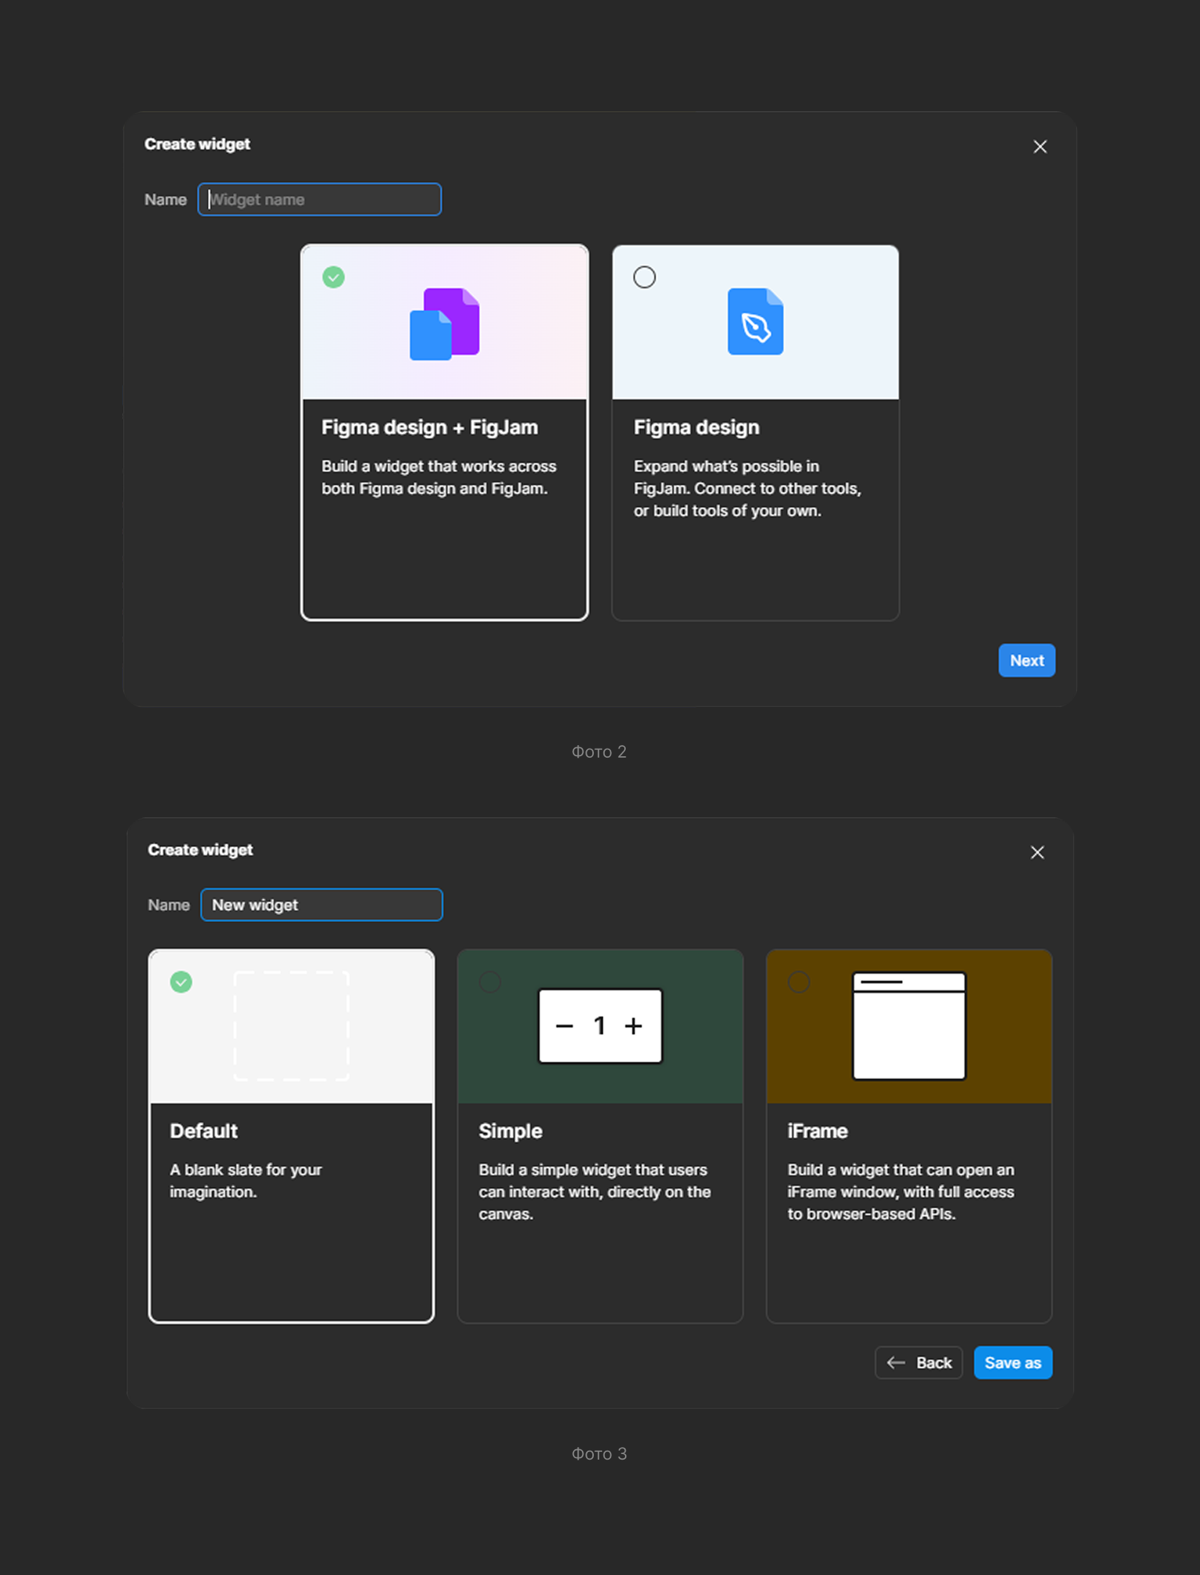Click the text 'Build a simple widget that users'
This screenshot has height=1575, width=1200.
593,1170
